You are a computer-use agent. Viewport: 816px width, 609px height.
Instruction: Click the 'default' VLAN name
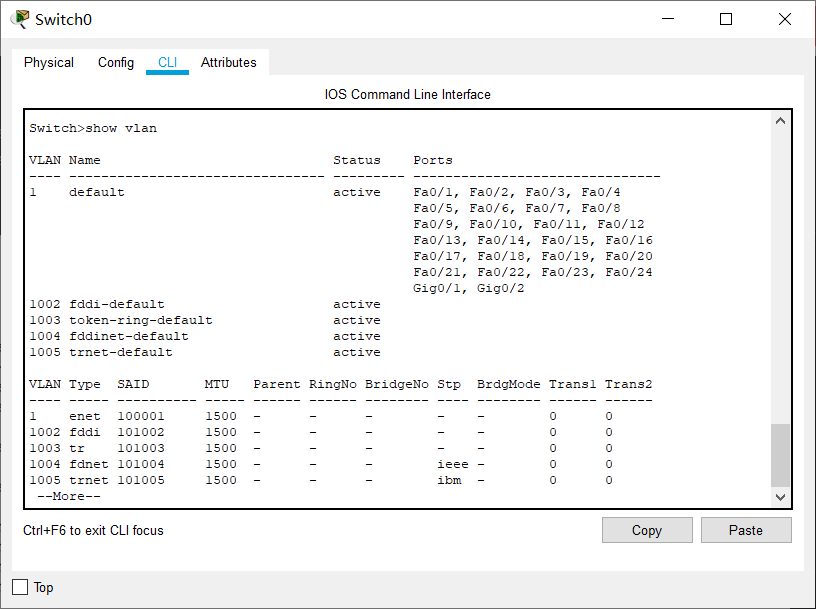click(97, 192)
